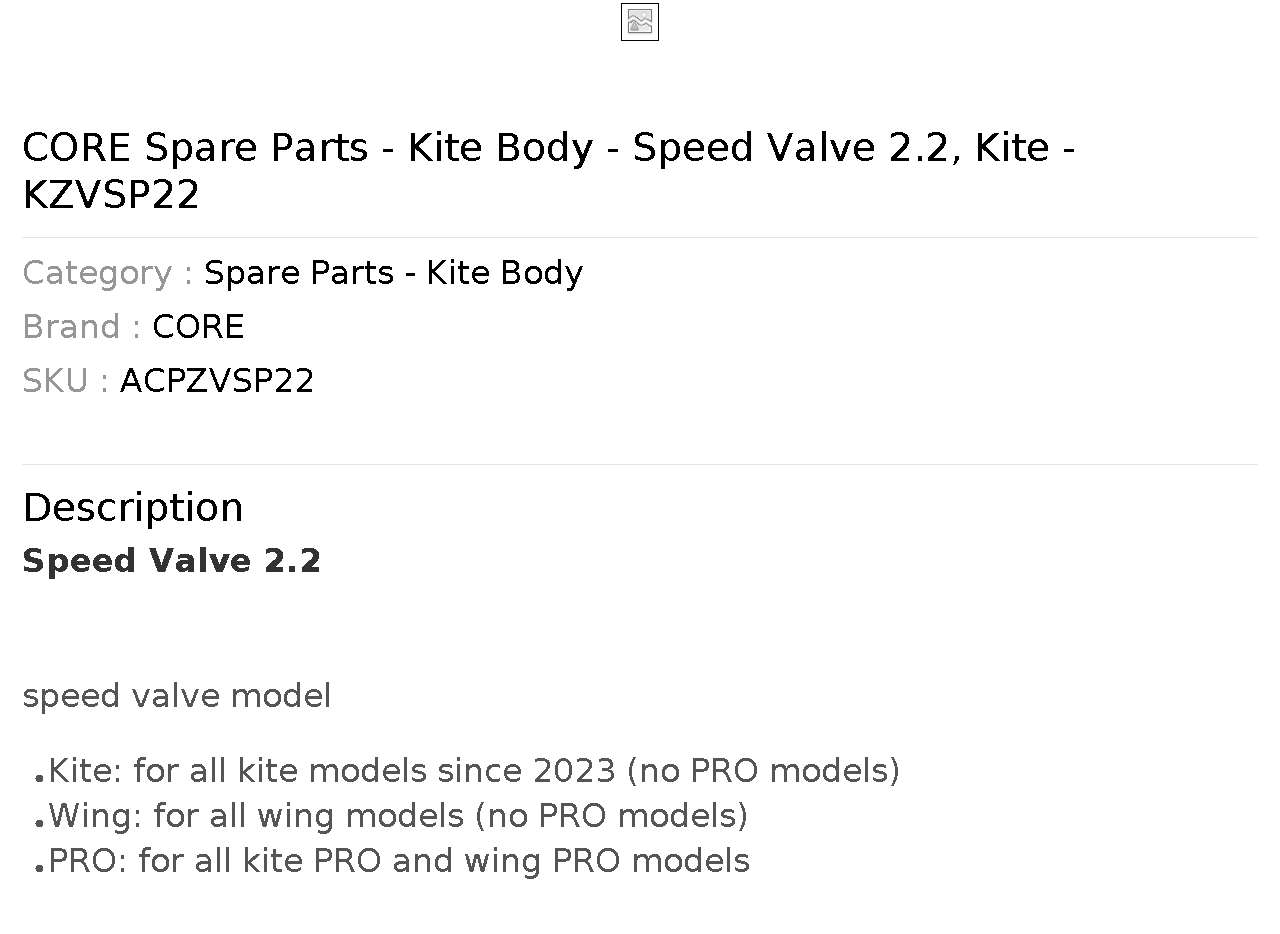1280x934 pixels.
Task: Open the CORE brand link
Action: point(198,327)
